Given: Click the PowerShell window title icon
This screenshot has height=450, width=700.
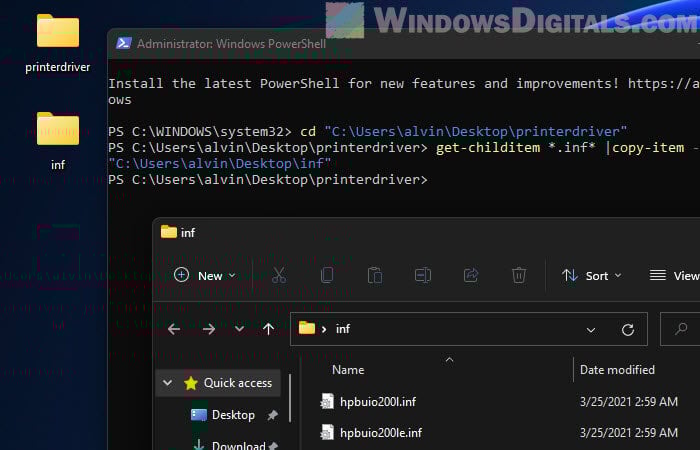Looking at the screenshot, I should [x=123, y=43].
